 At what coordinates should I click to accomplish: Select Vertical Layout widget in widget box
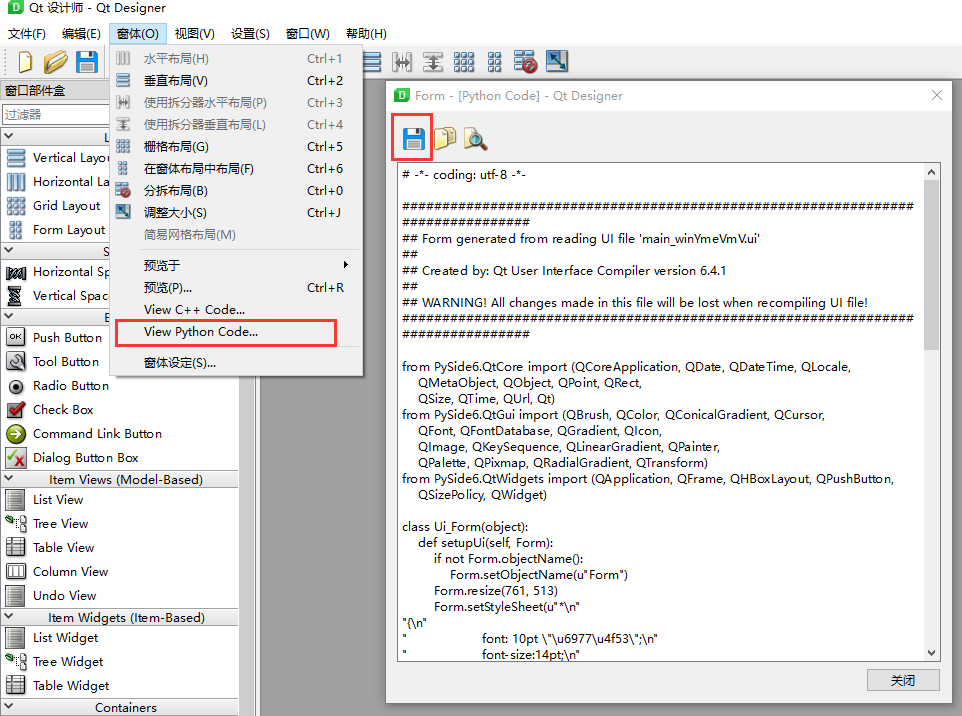[x=57, y=158]
